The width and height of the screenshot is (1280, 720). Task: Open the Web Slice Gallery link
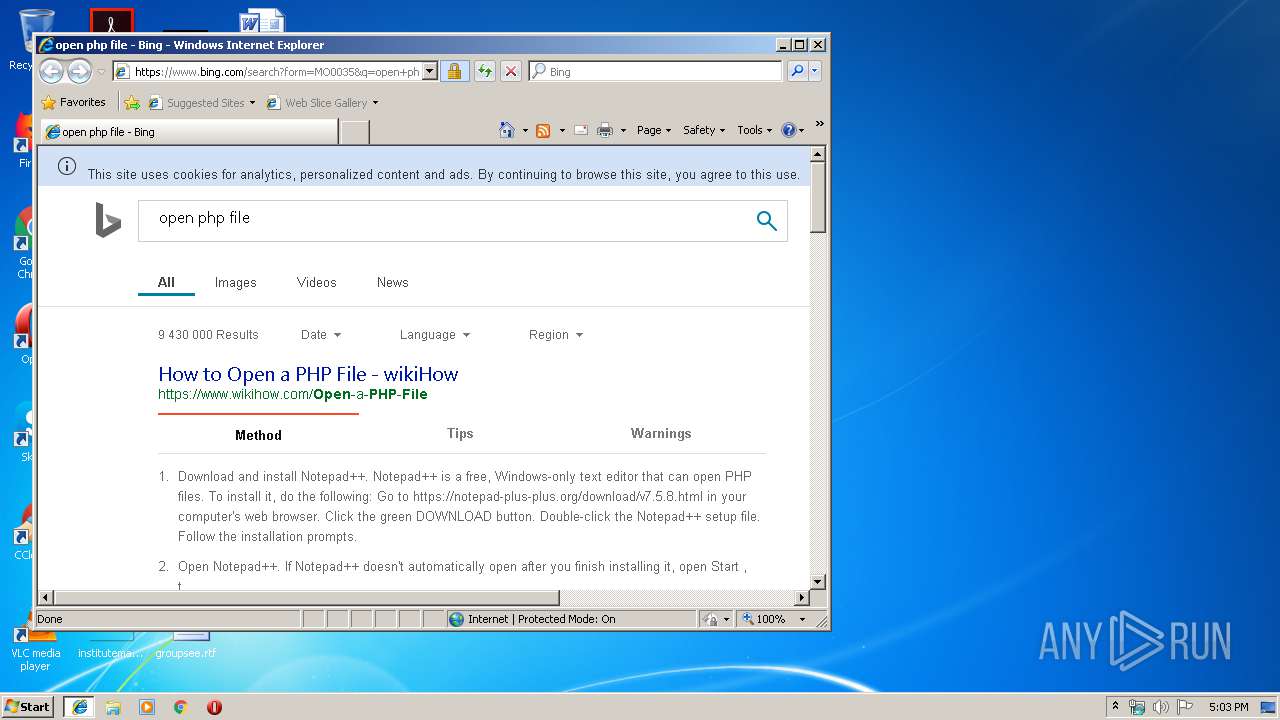point(322,102)
